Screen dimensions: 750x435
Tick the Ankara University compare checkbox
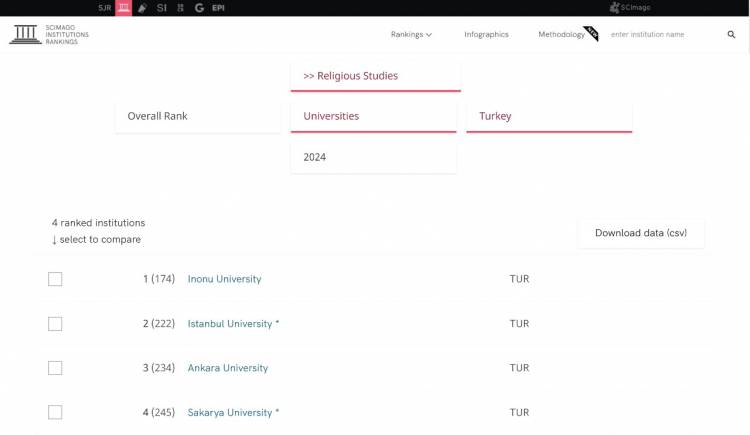point(55,368)
